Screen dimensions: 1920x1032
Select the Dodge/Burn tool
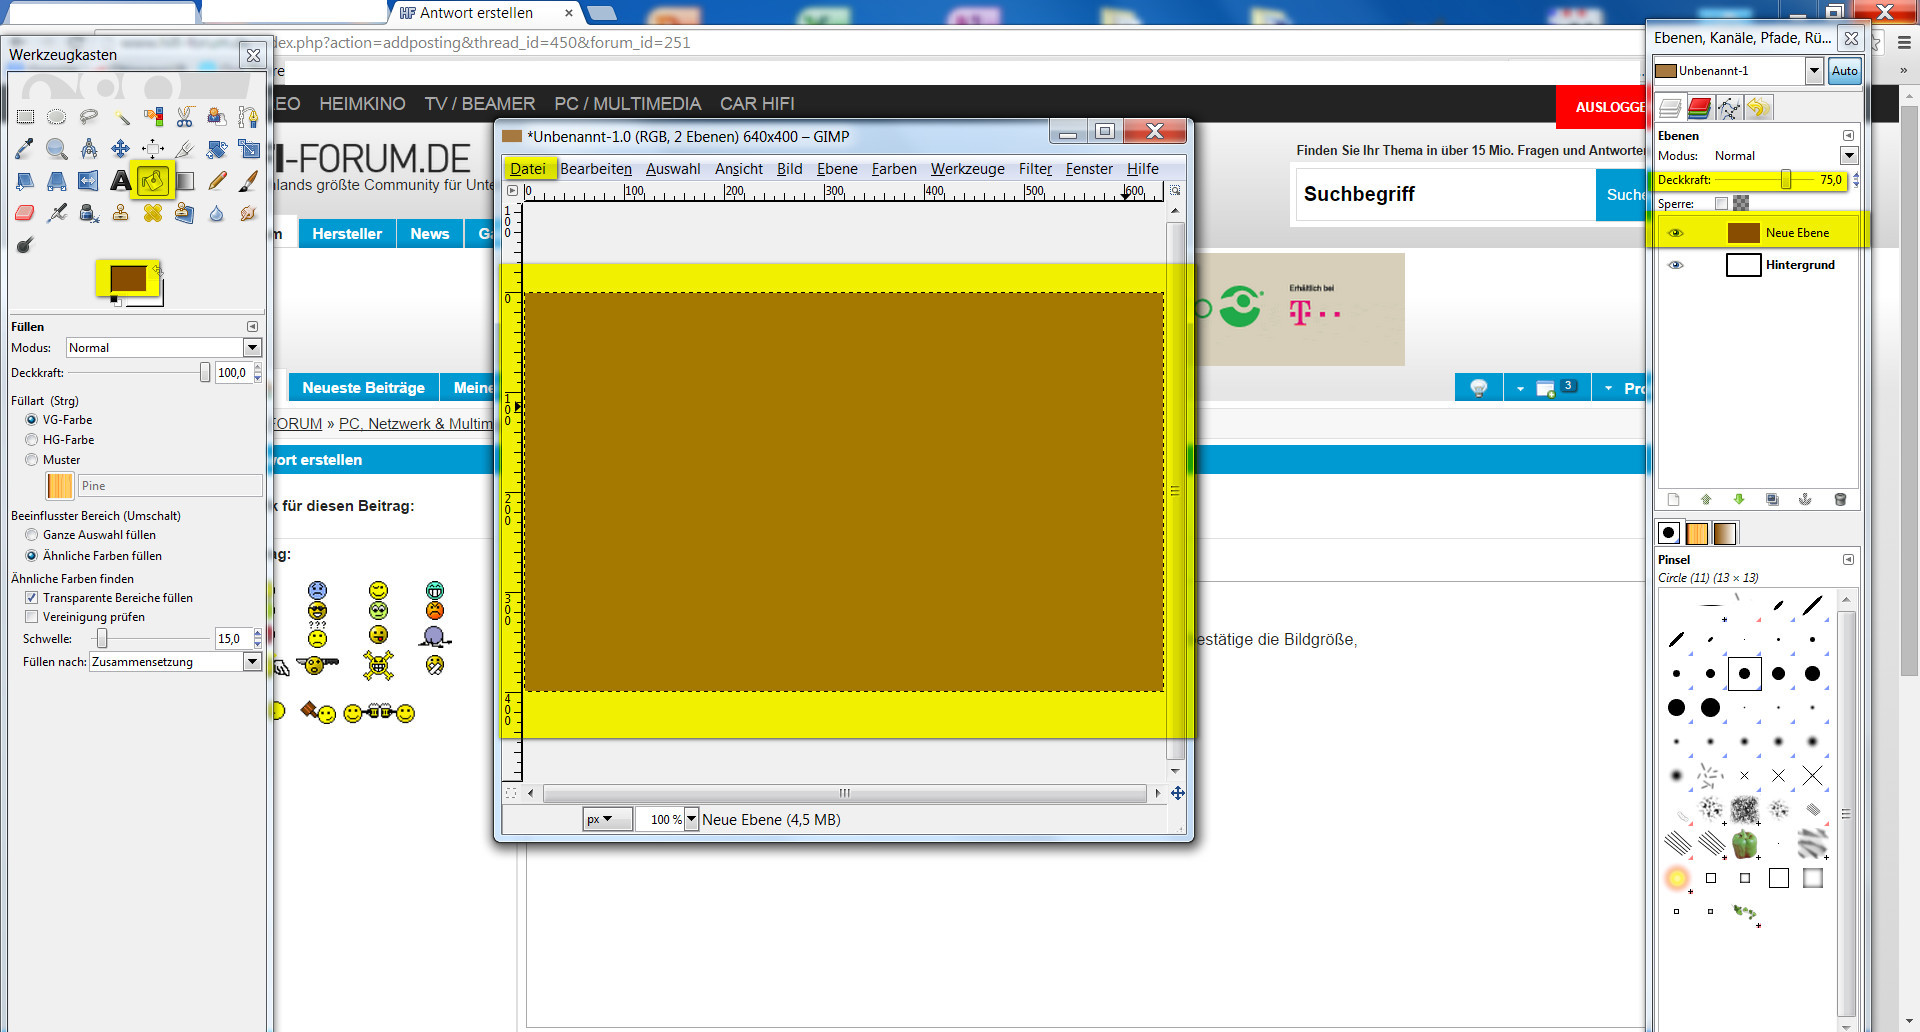click(x=25, y=245)
